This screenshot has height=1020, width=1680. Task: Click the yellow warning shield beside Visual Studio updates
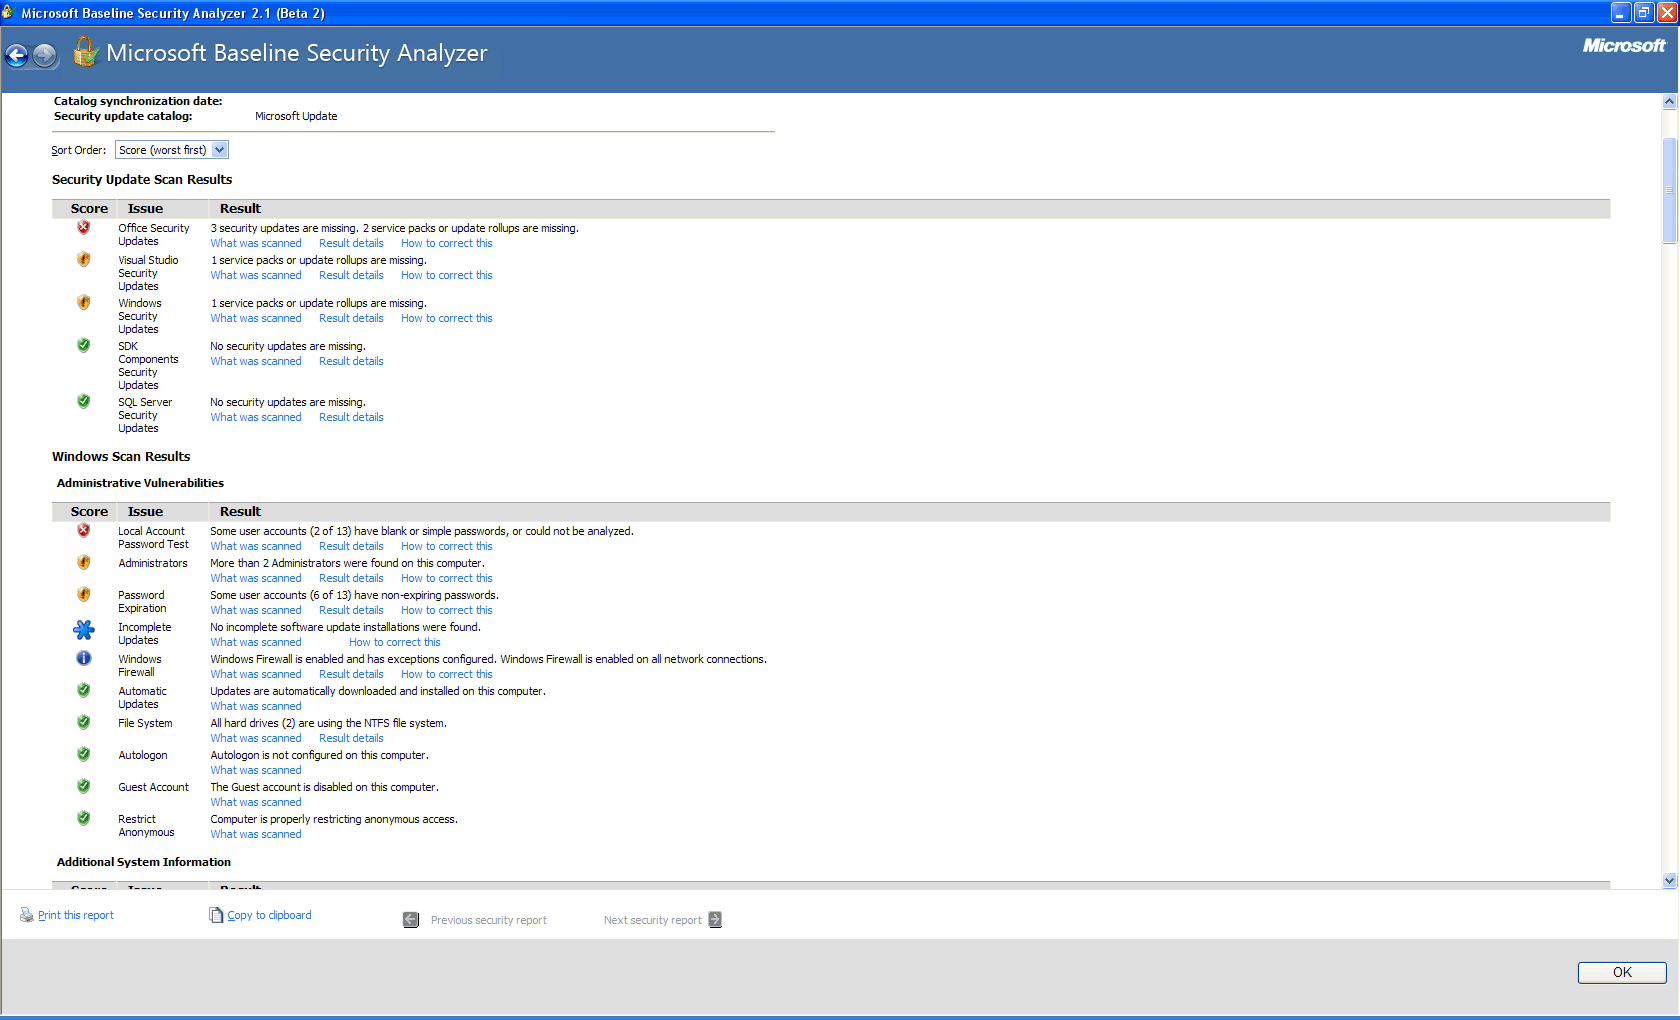(x=84, y=260)
